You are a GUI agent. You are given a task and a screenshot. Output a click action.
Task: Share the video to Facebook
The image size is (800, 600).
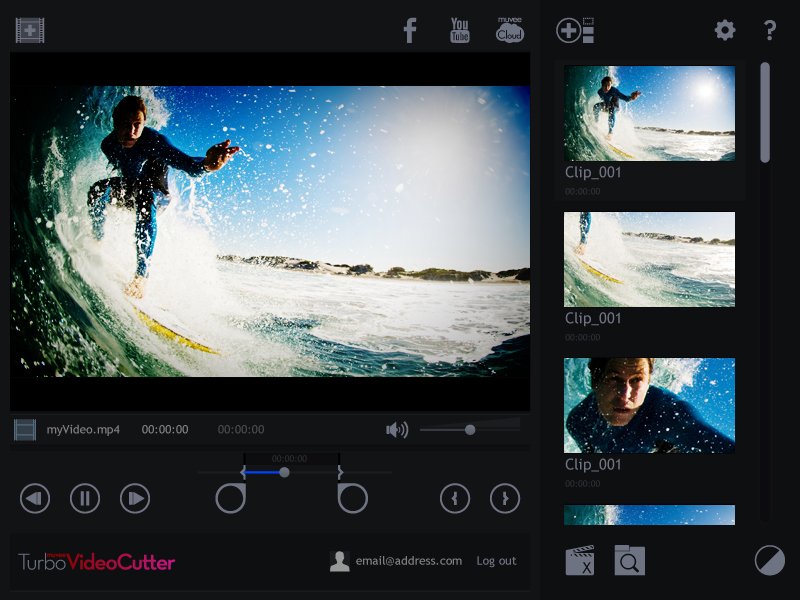[410, 30]
